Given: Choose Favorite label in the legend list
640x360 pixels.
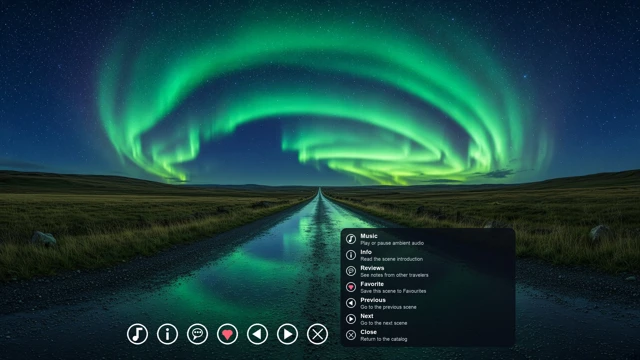Looking at the screenshot, I should click(x=372, y=284).
